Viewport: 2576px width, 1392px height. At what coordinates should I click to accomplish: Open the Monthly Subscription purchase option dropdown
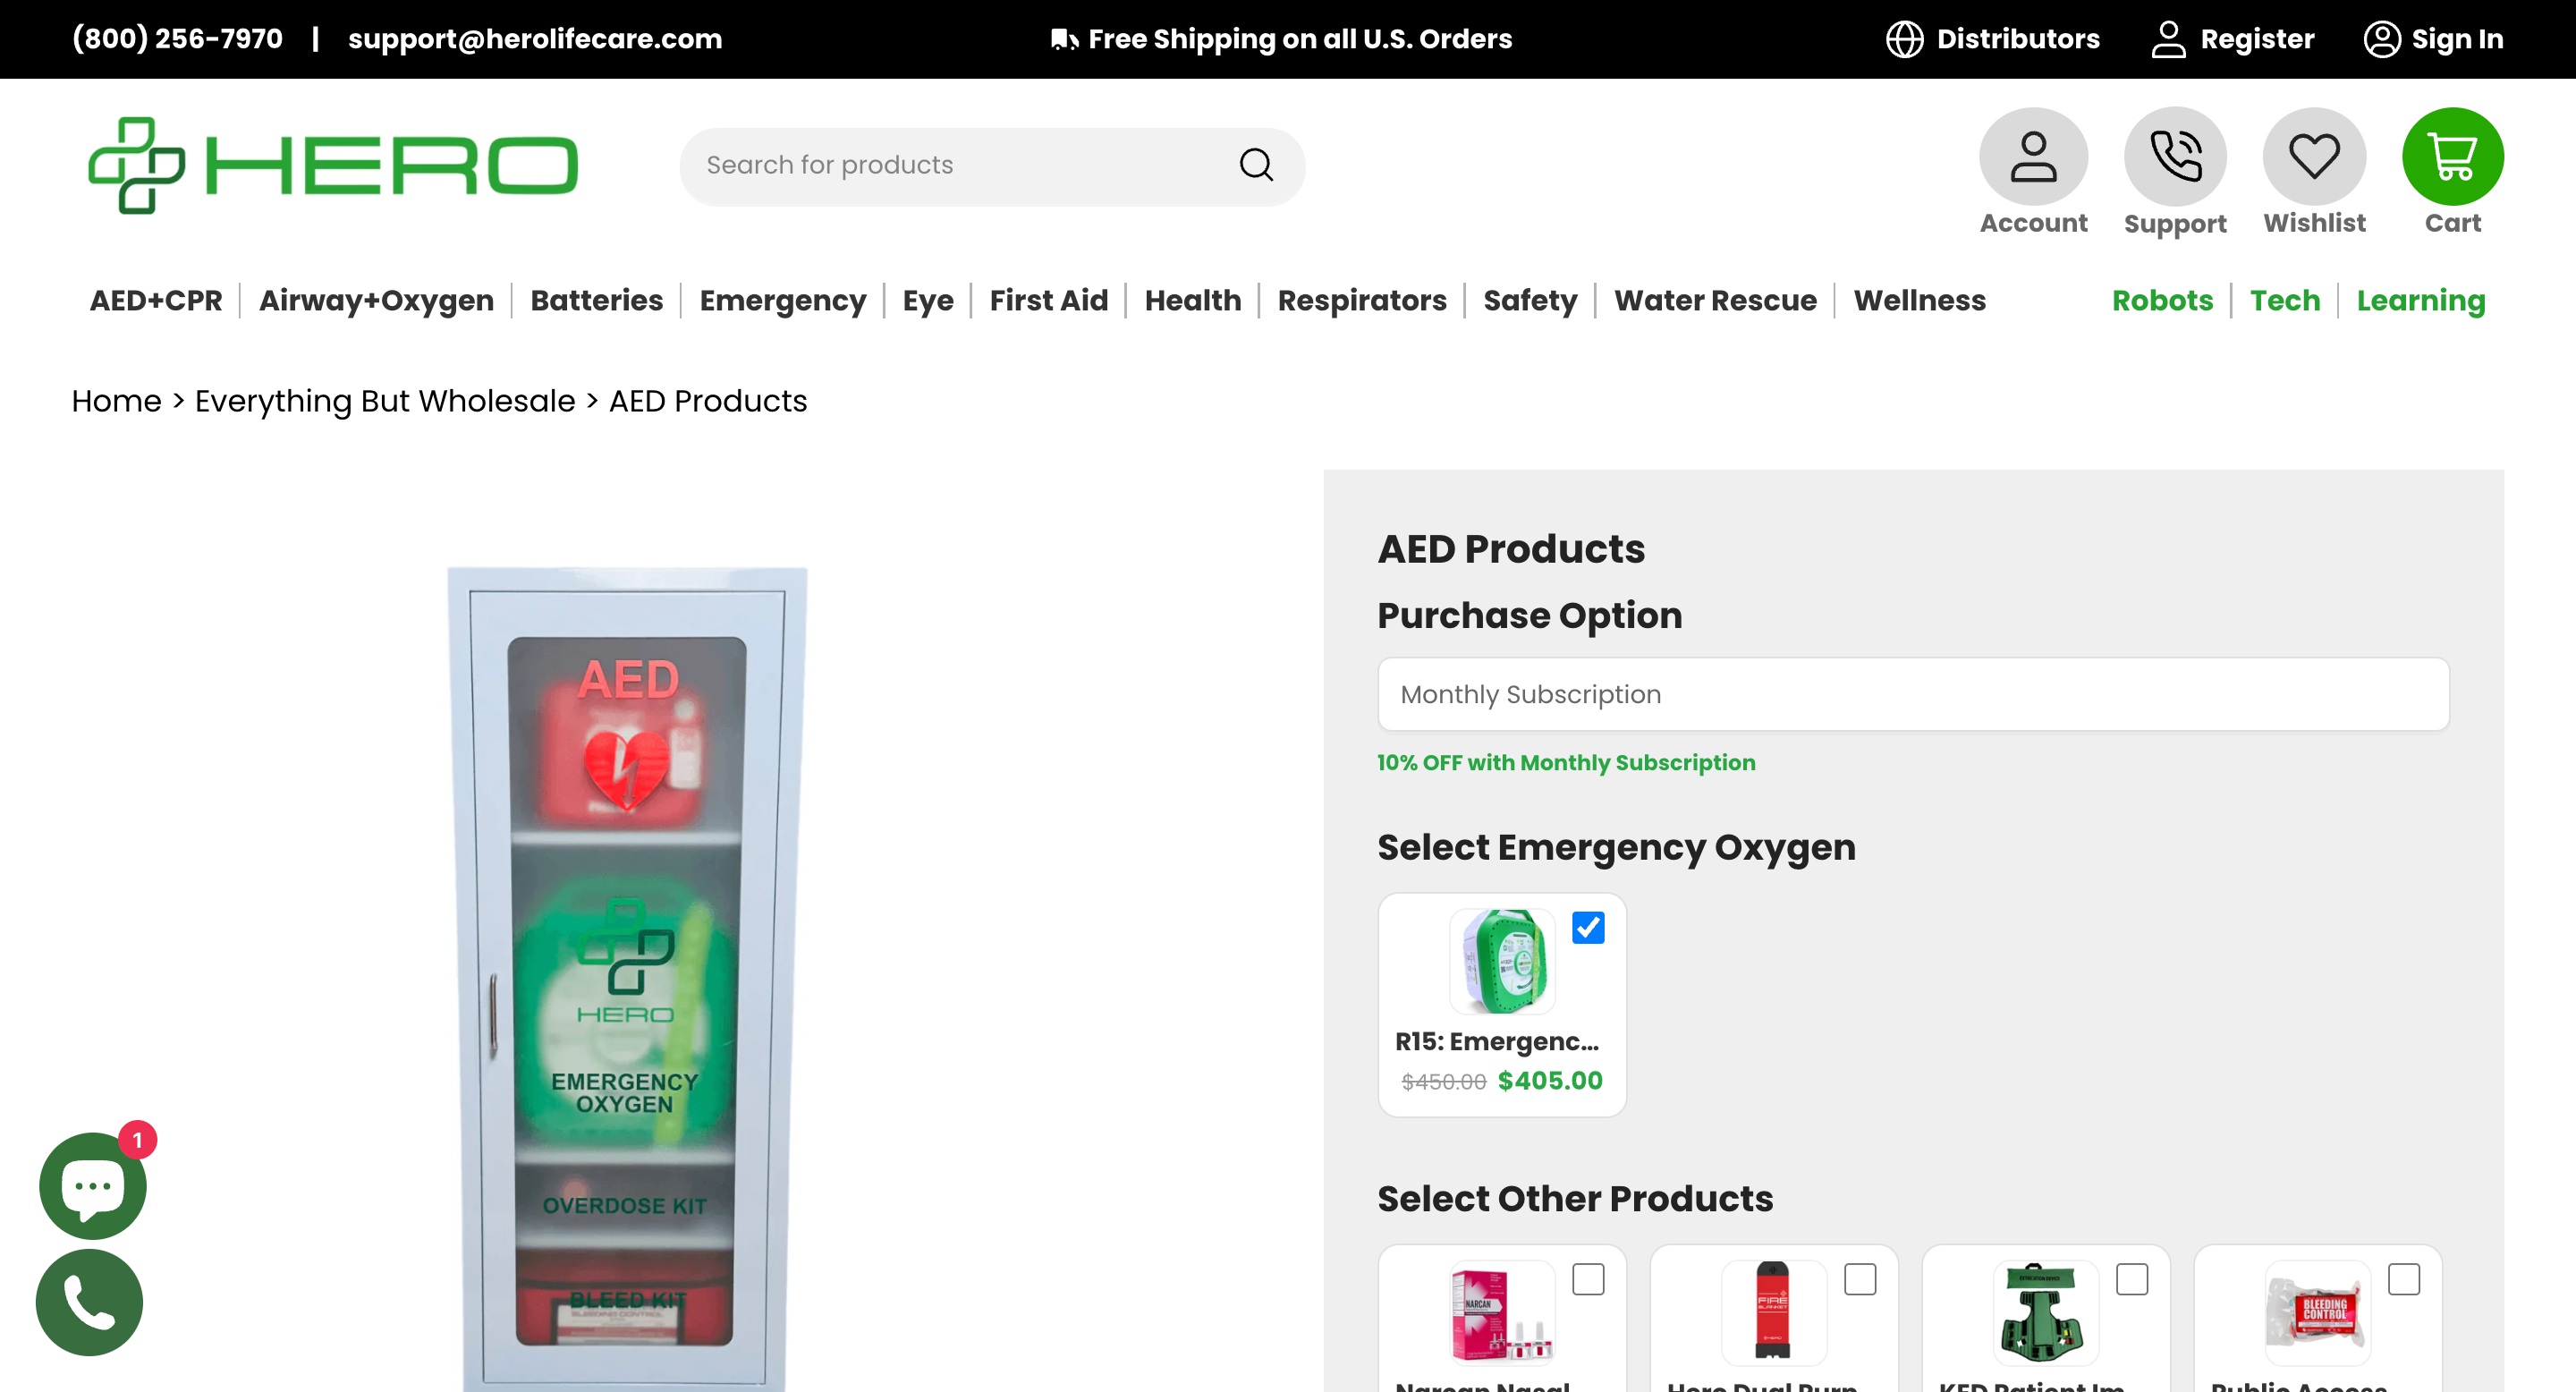click(1912, 694)
